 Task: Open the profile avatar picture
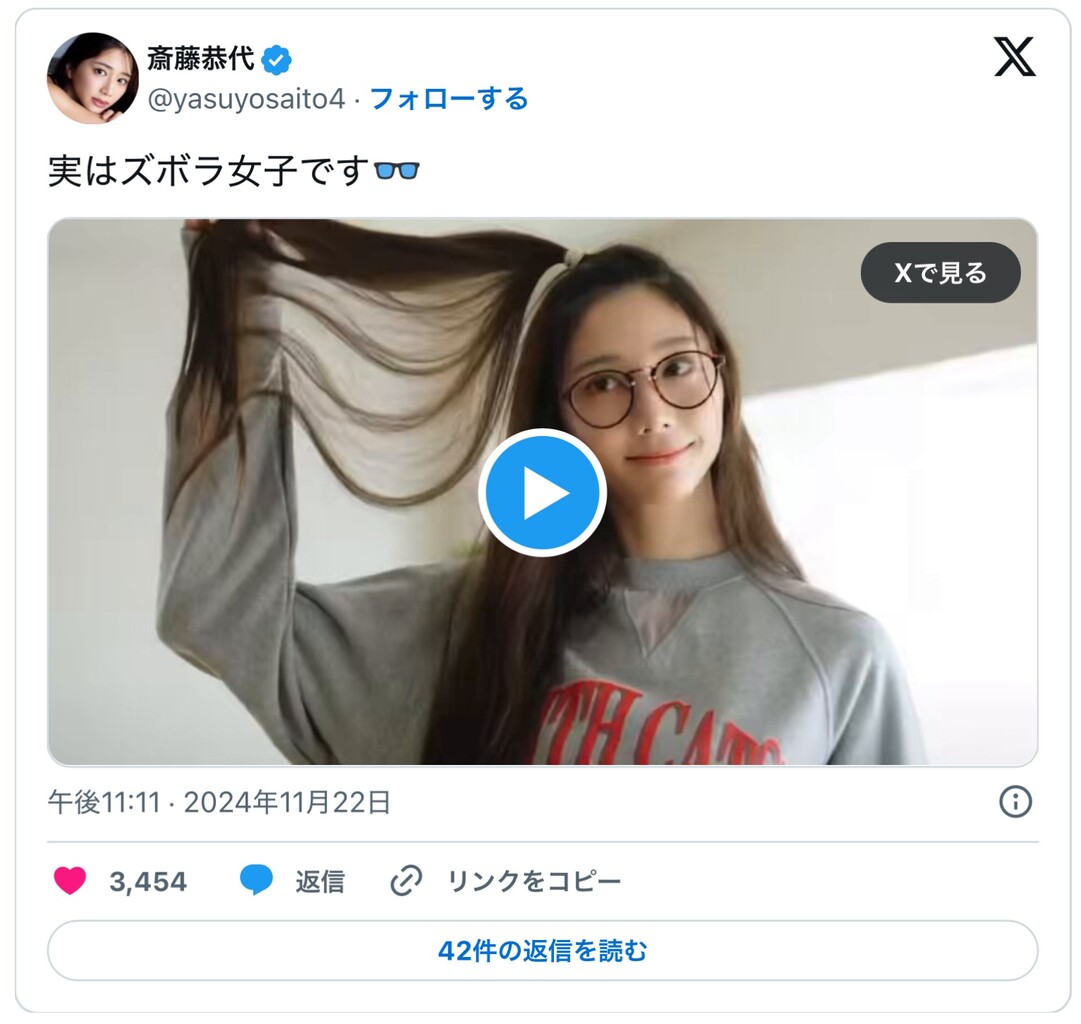point(92,78)
